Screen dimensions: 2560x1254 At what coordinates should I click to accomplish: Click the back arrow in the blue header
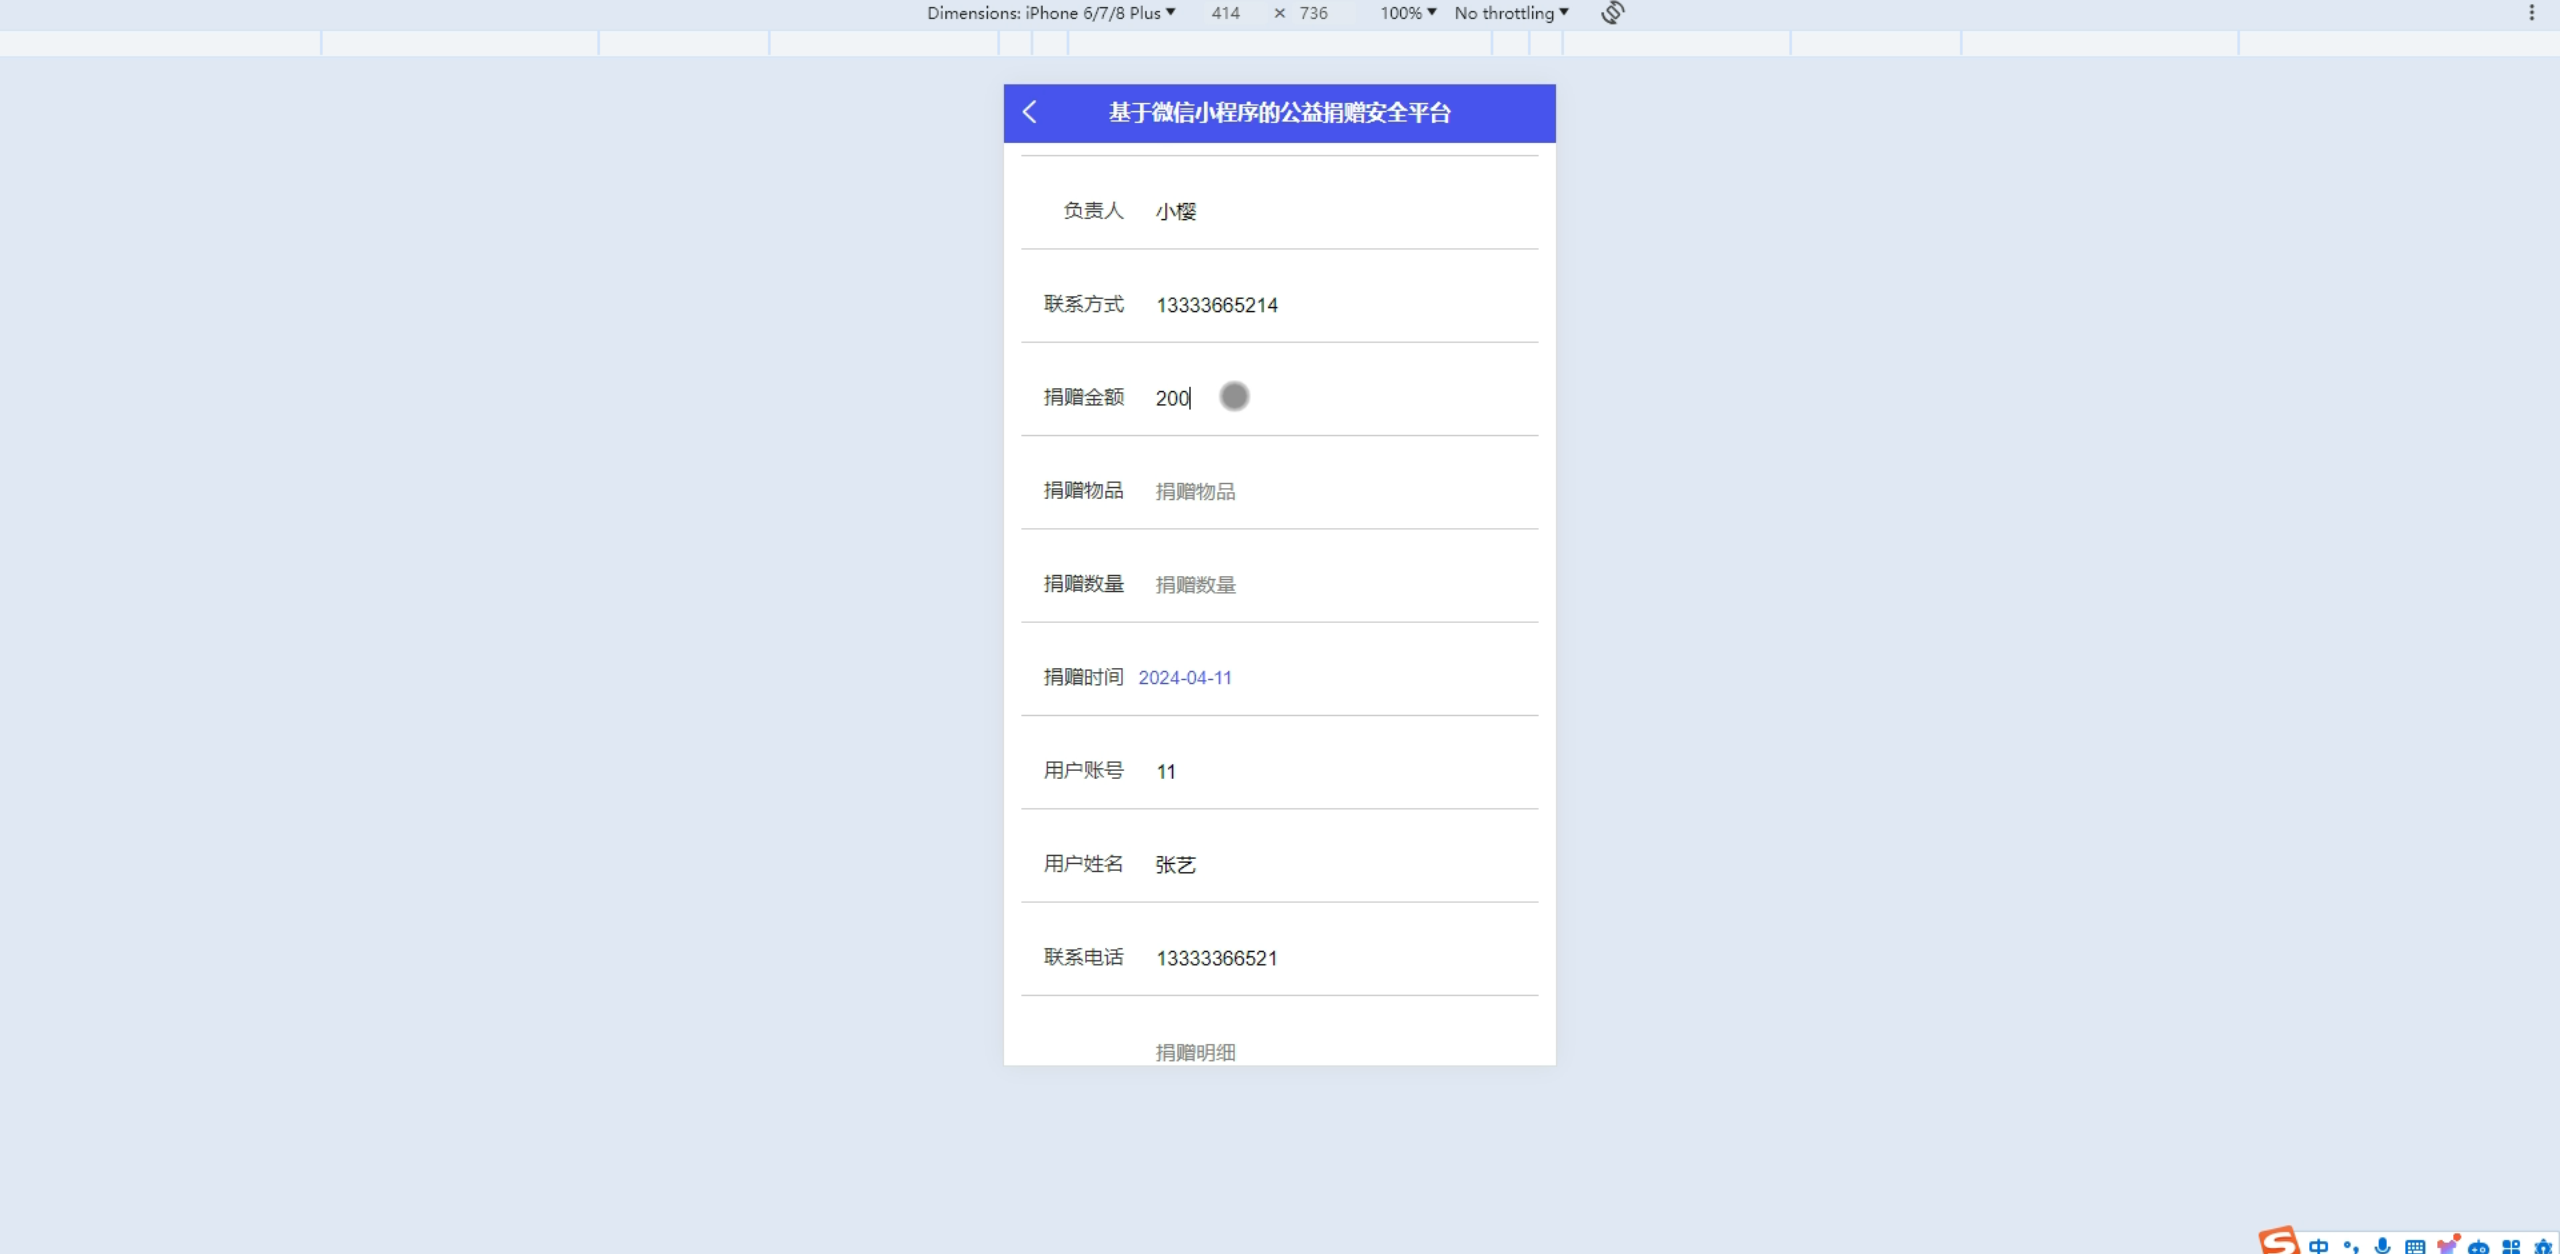pos(1030,112)
